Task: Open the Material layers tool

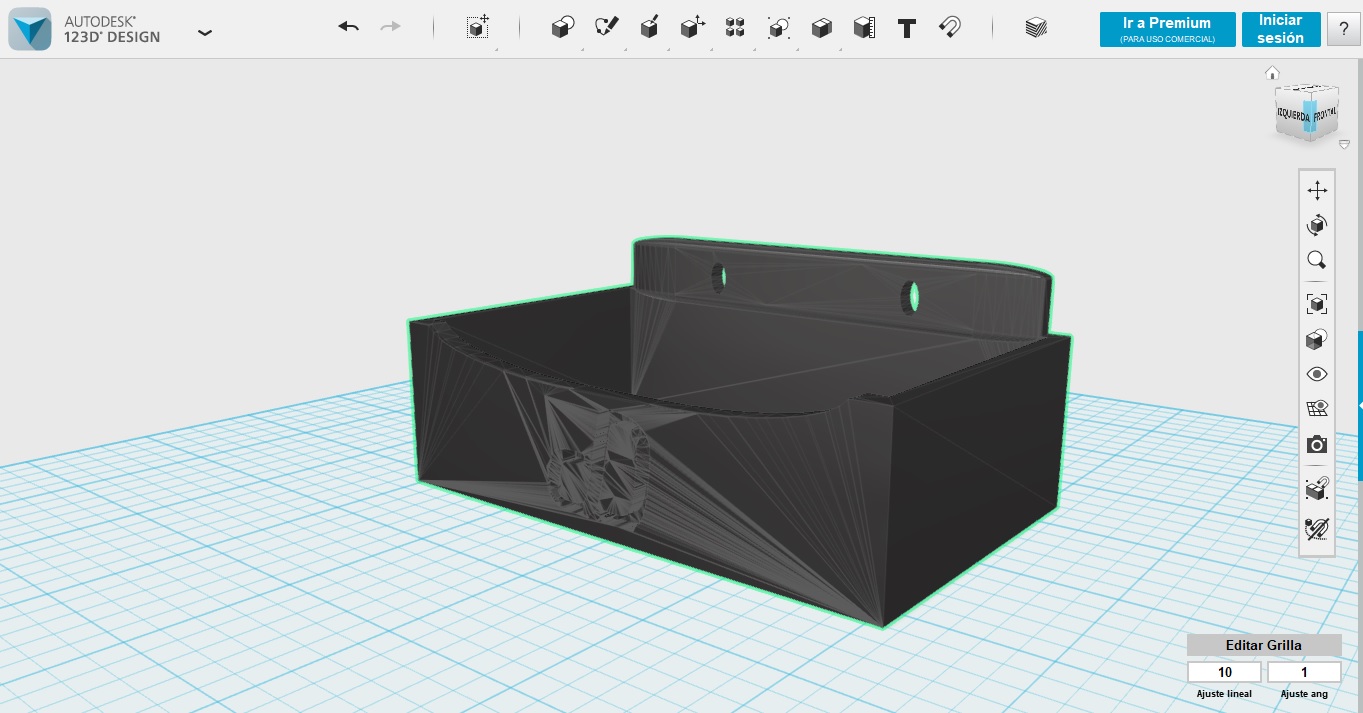Action: pos(1036,28)
